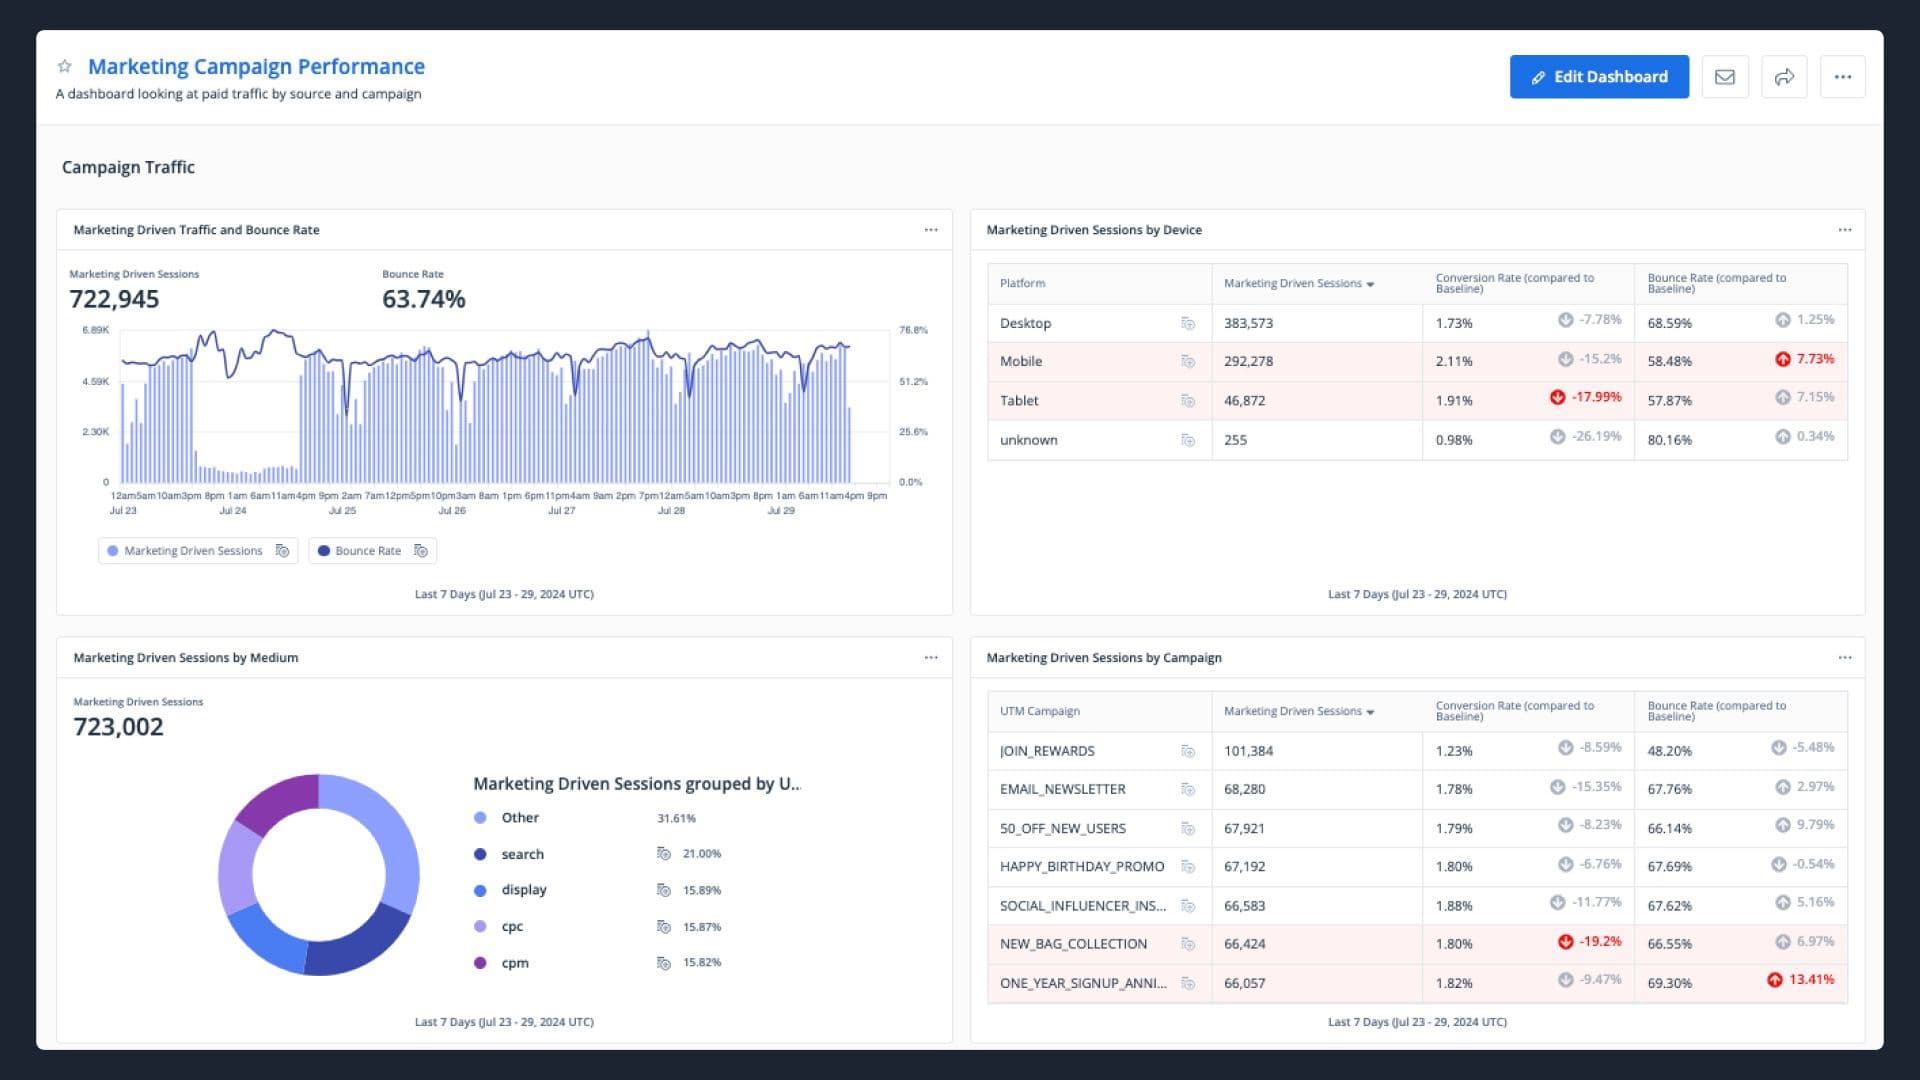Image resolution: width=1920 pixels, height=1080 pixels.
Task: Click the explore icon beside the search medium
Action: 663,854
